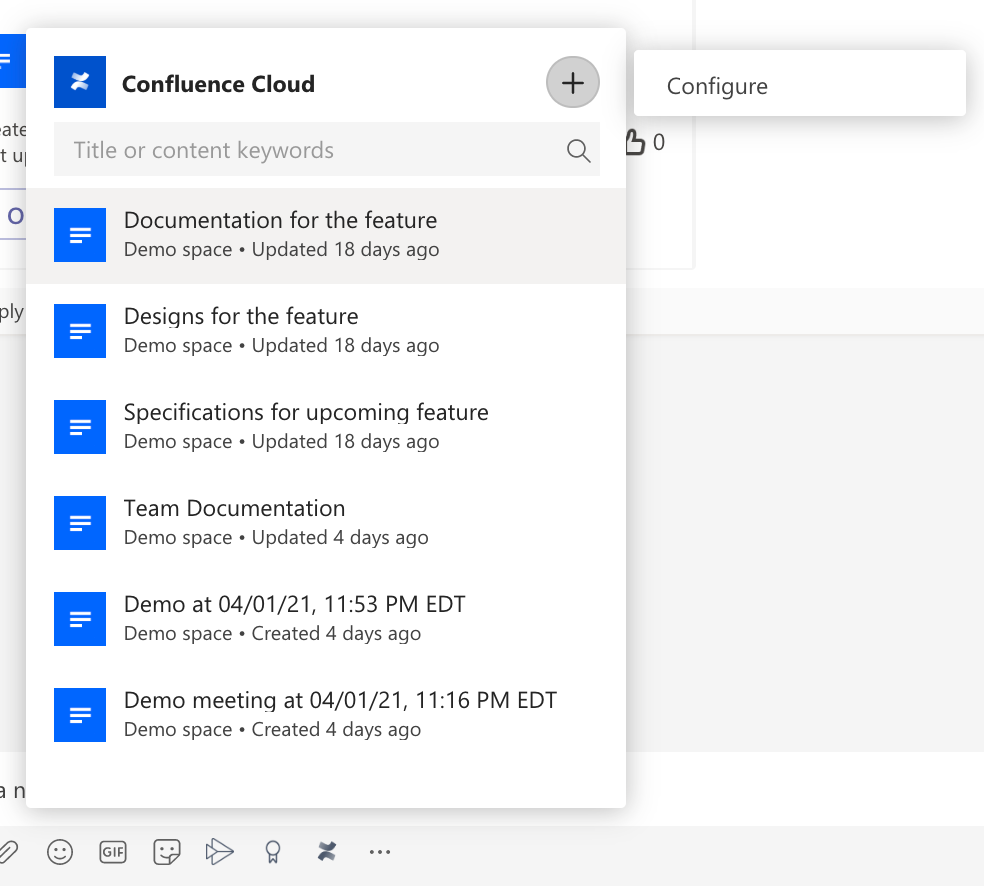Image resolution: width=984 pixels, height=886 pixels.
Task: Click the Stream send-arrow icon in compose toolbar
Action: [219, 852]
